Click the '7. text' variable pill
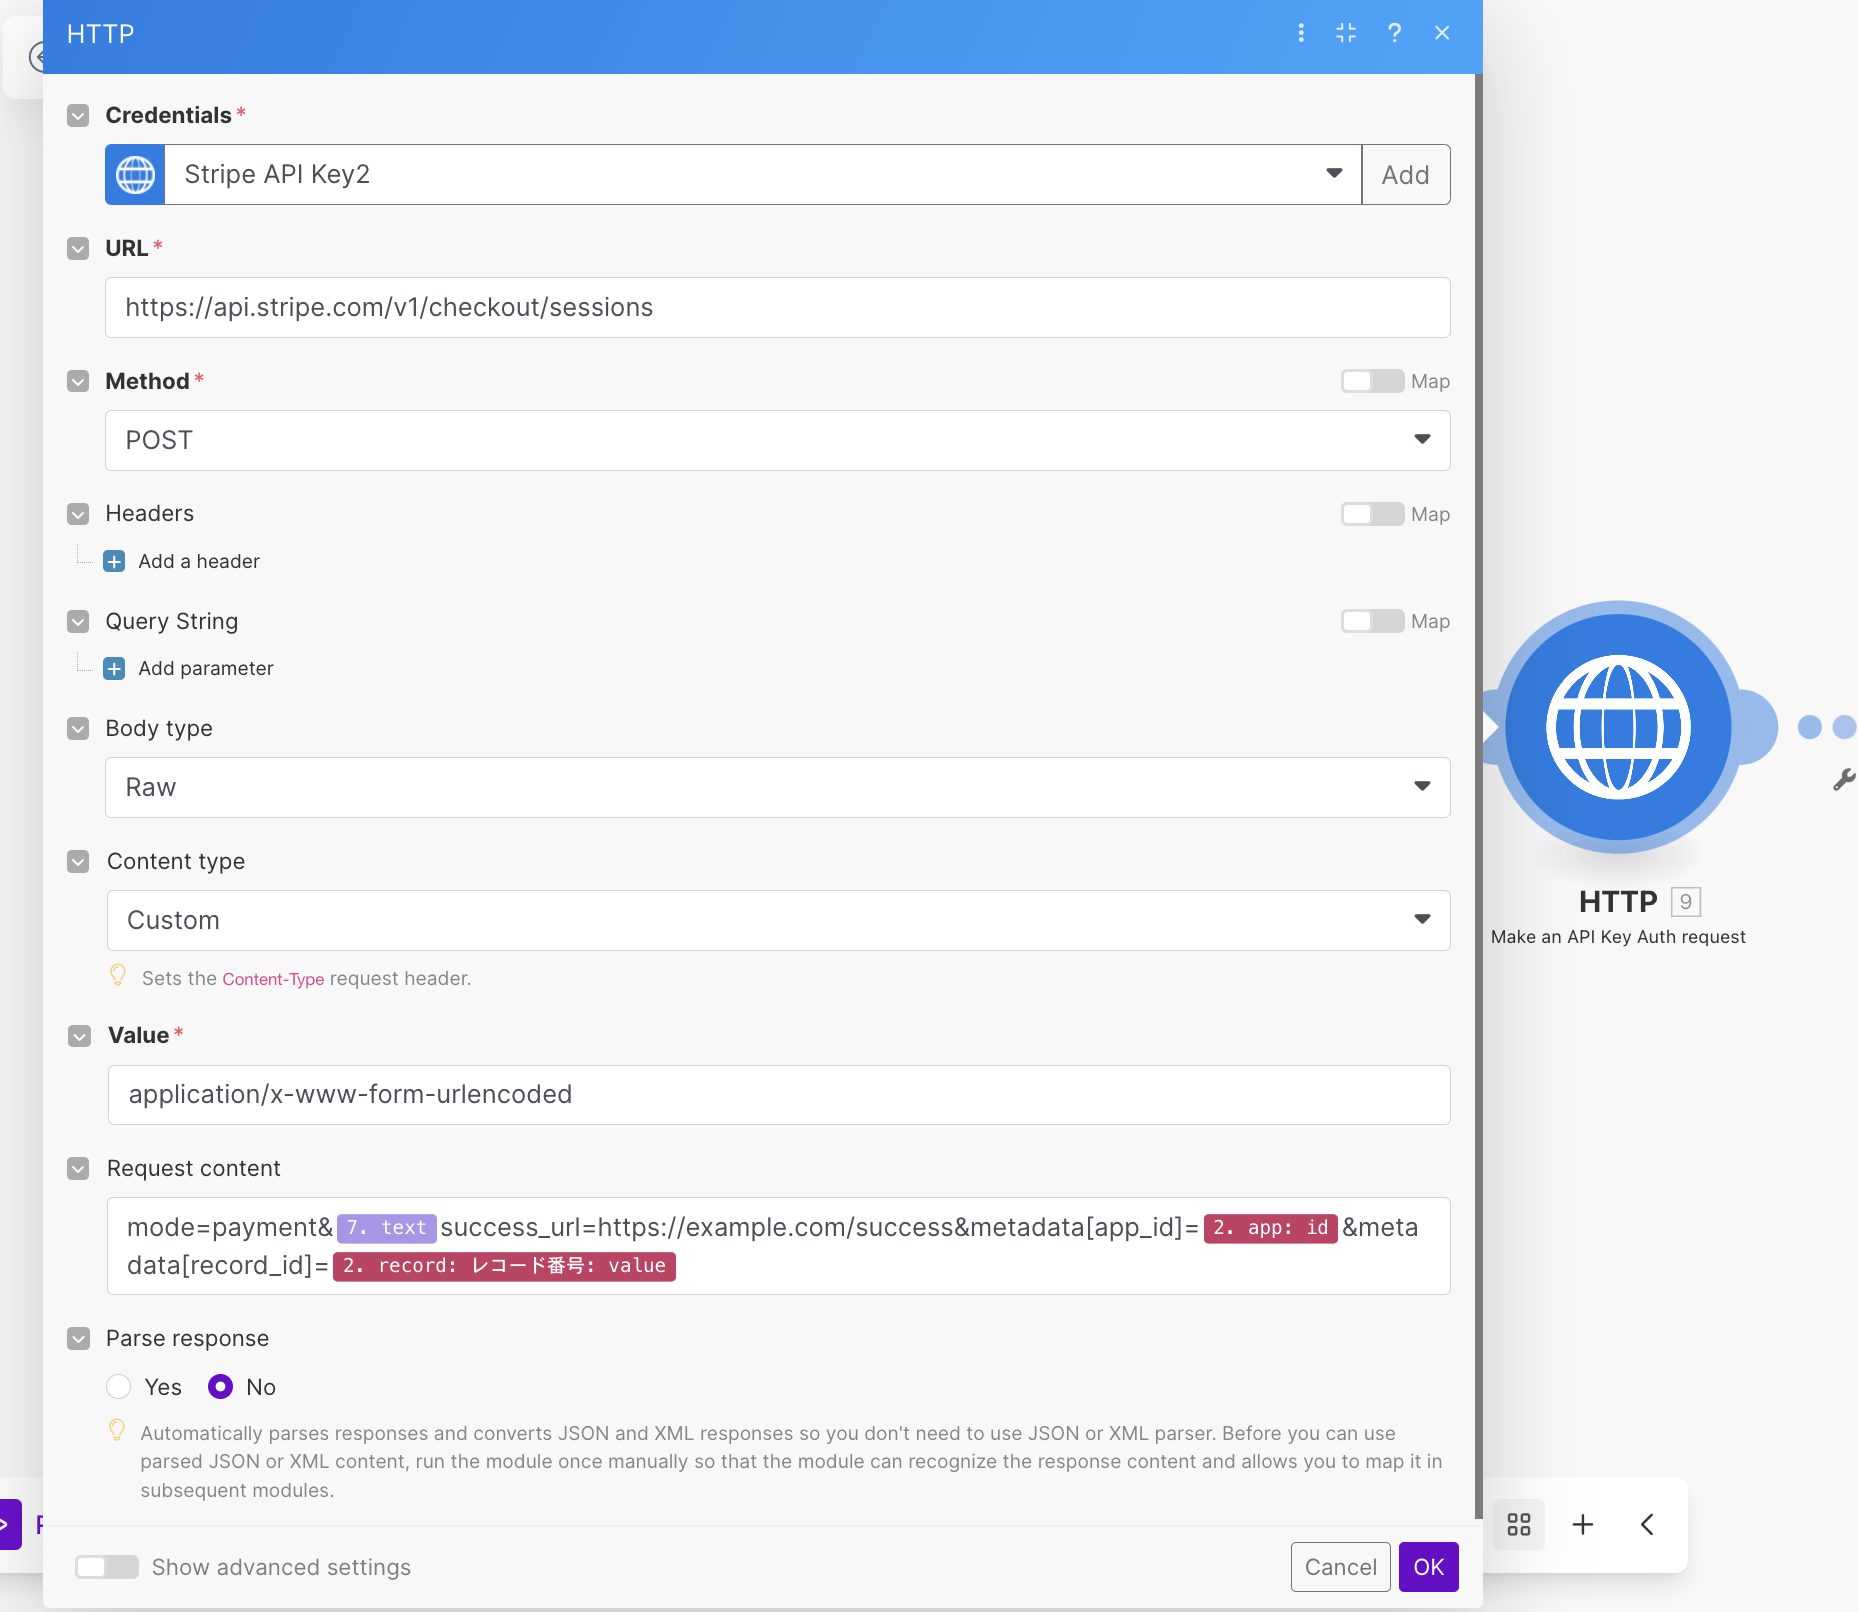Image resolution: width=1858 pixels, height=1612 pixels. tap(386, 1227)
